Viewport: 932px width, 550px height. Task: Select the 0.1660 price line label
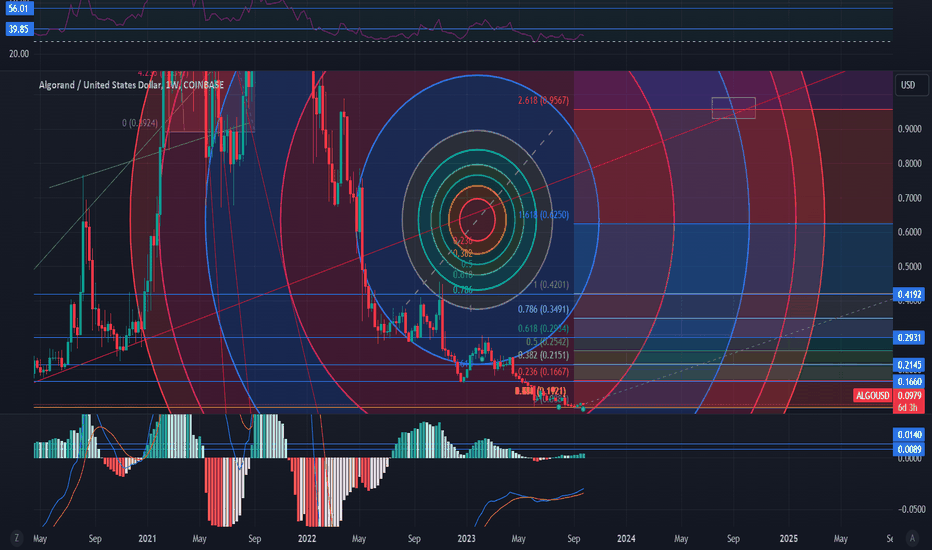click(x=909, y=381)
